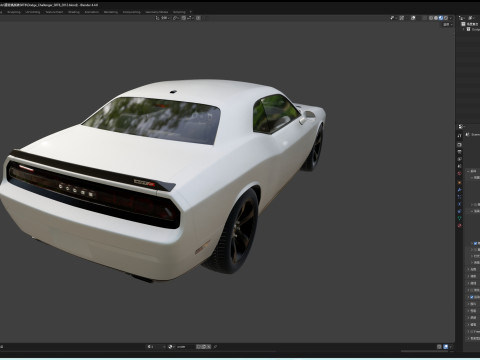Open the Object properties tab
This screenshot has width=480, height=360.
pos(460,183)
